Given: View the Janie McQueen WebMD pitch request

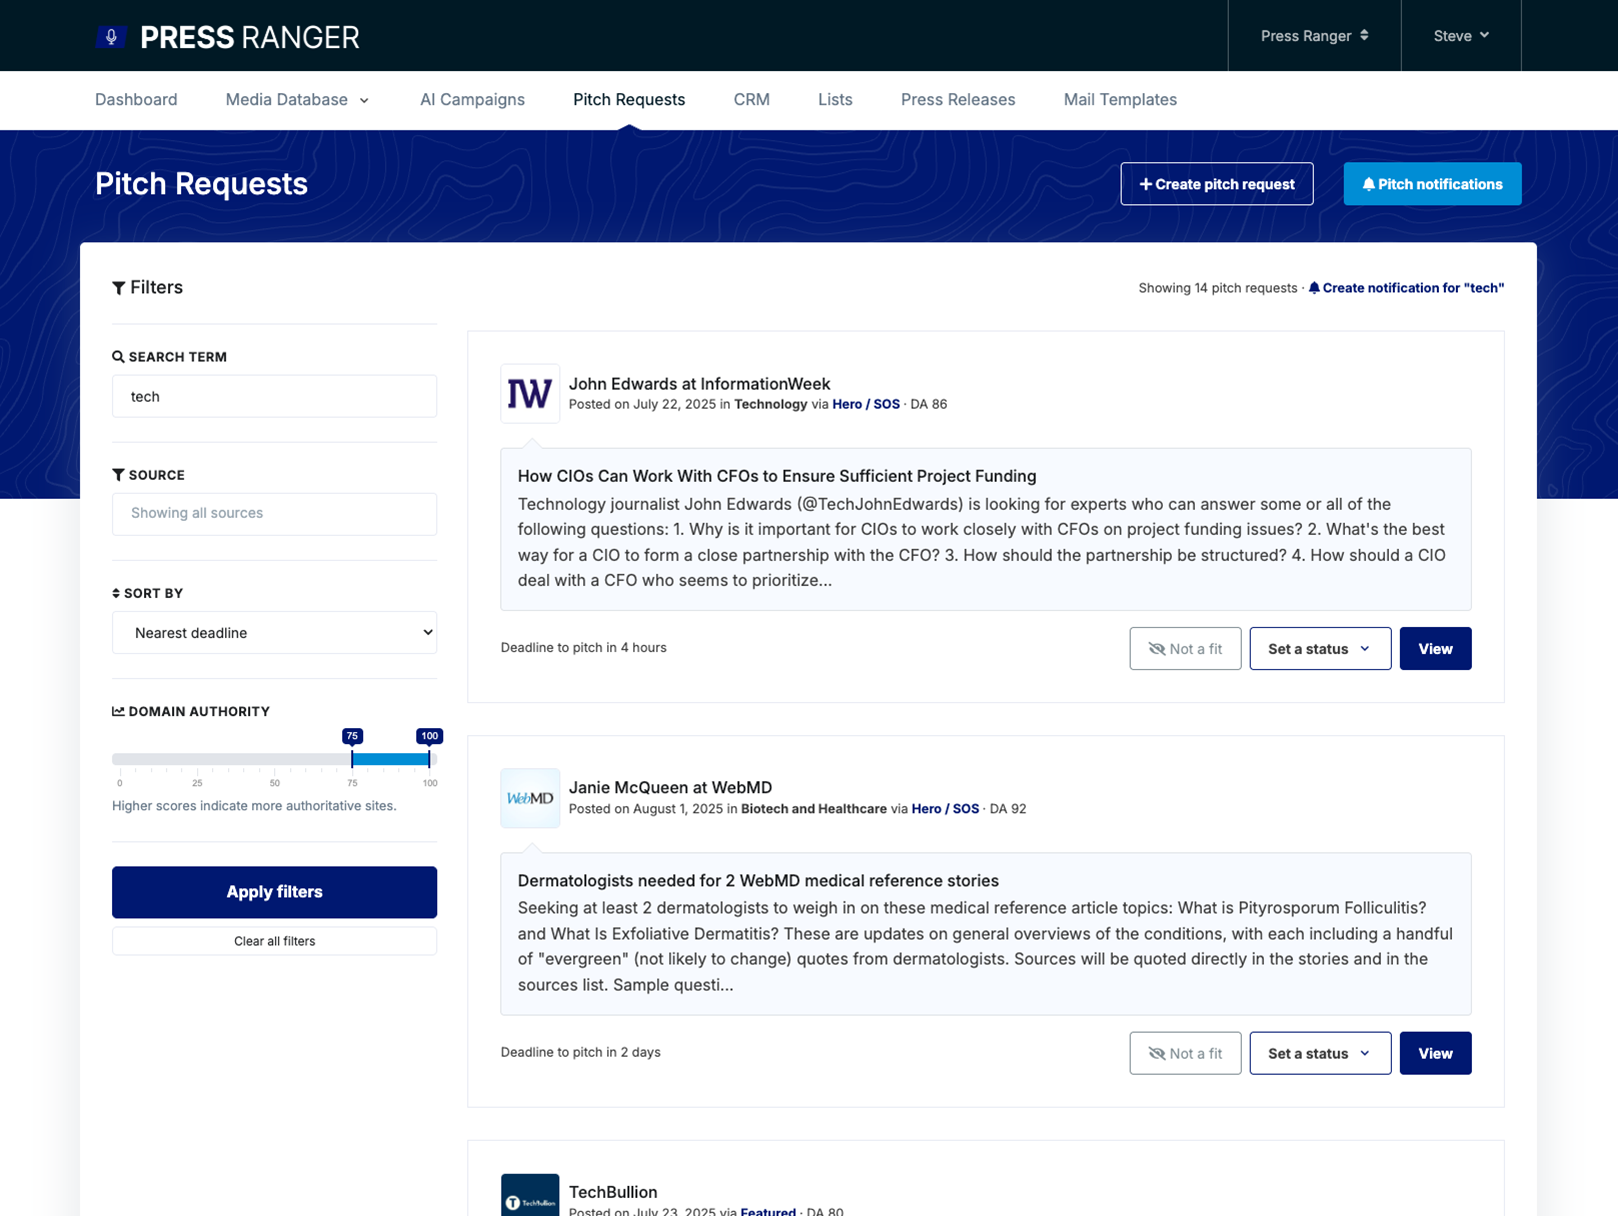Looking at the screenshot, I should pos(1435,1053).
